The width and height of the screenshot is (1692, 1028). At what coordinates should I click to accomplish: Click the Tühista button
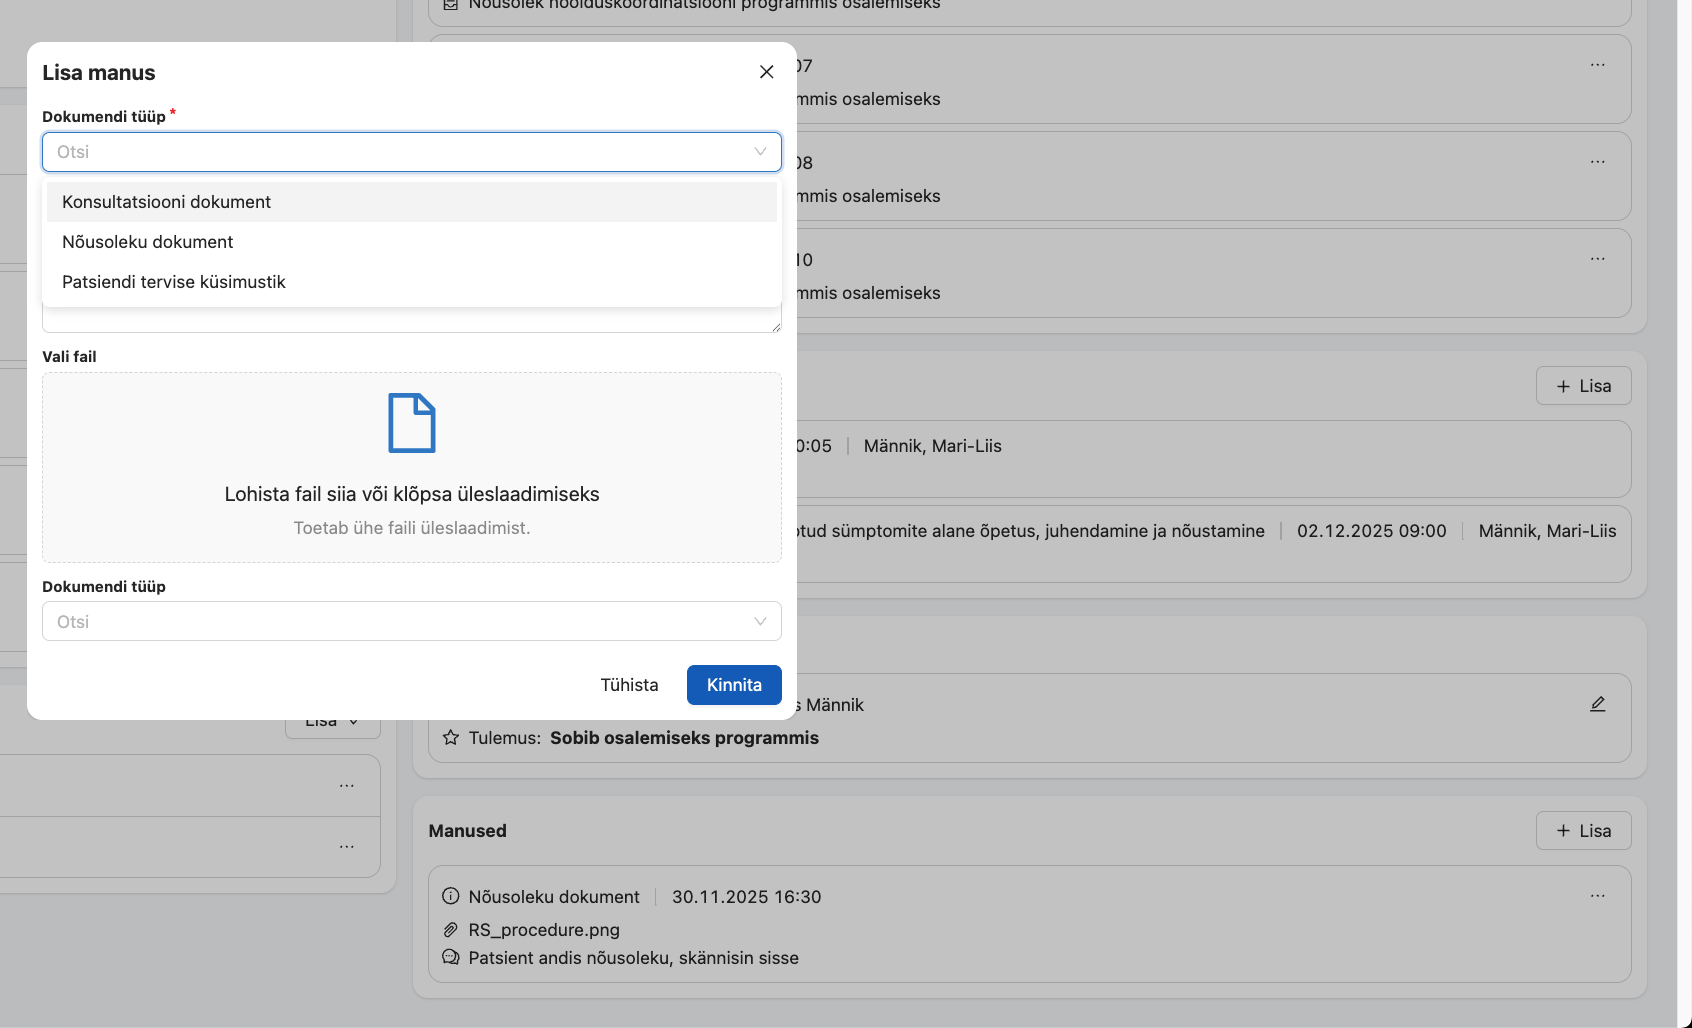point(629,685)
